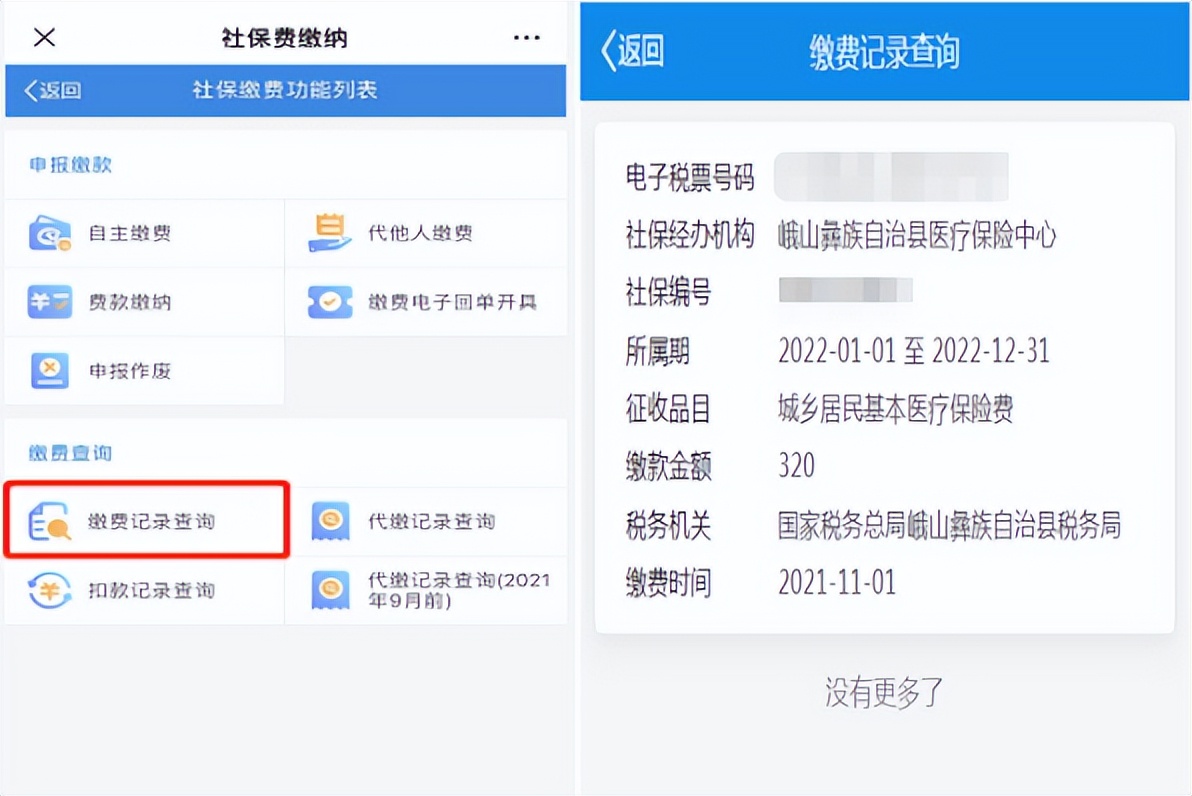Go back from 社保缴费功能列表 page
The image size is (1192, 796).
pyautogui.click(x=53, y=90)
